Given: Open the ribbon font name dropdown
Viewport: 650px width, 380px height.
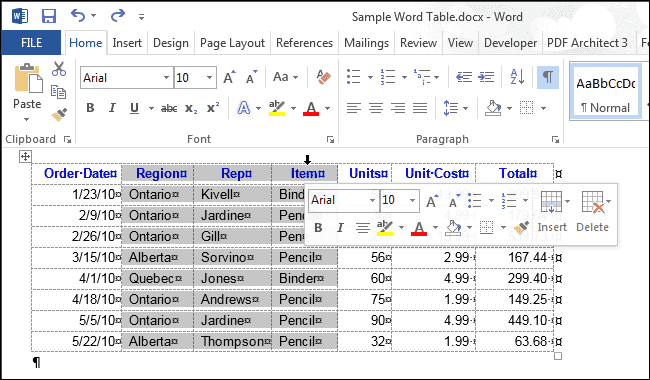Looking at the screenshot, I should 166,77.
